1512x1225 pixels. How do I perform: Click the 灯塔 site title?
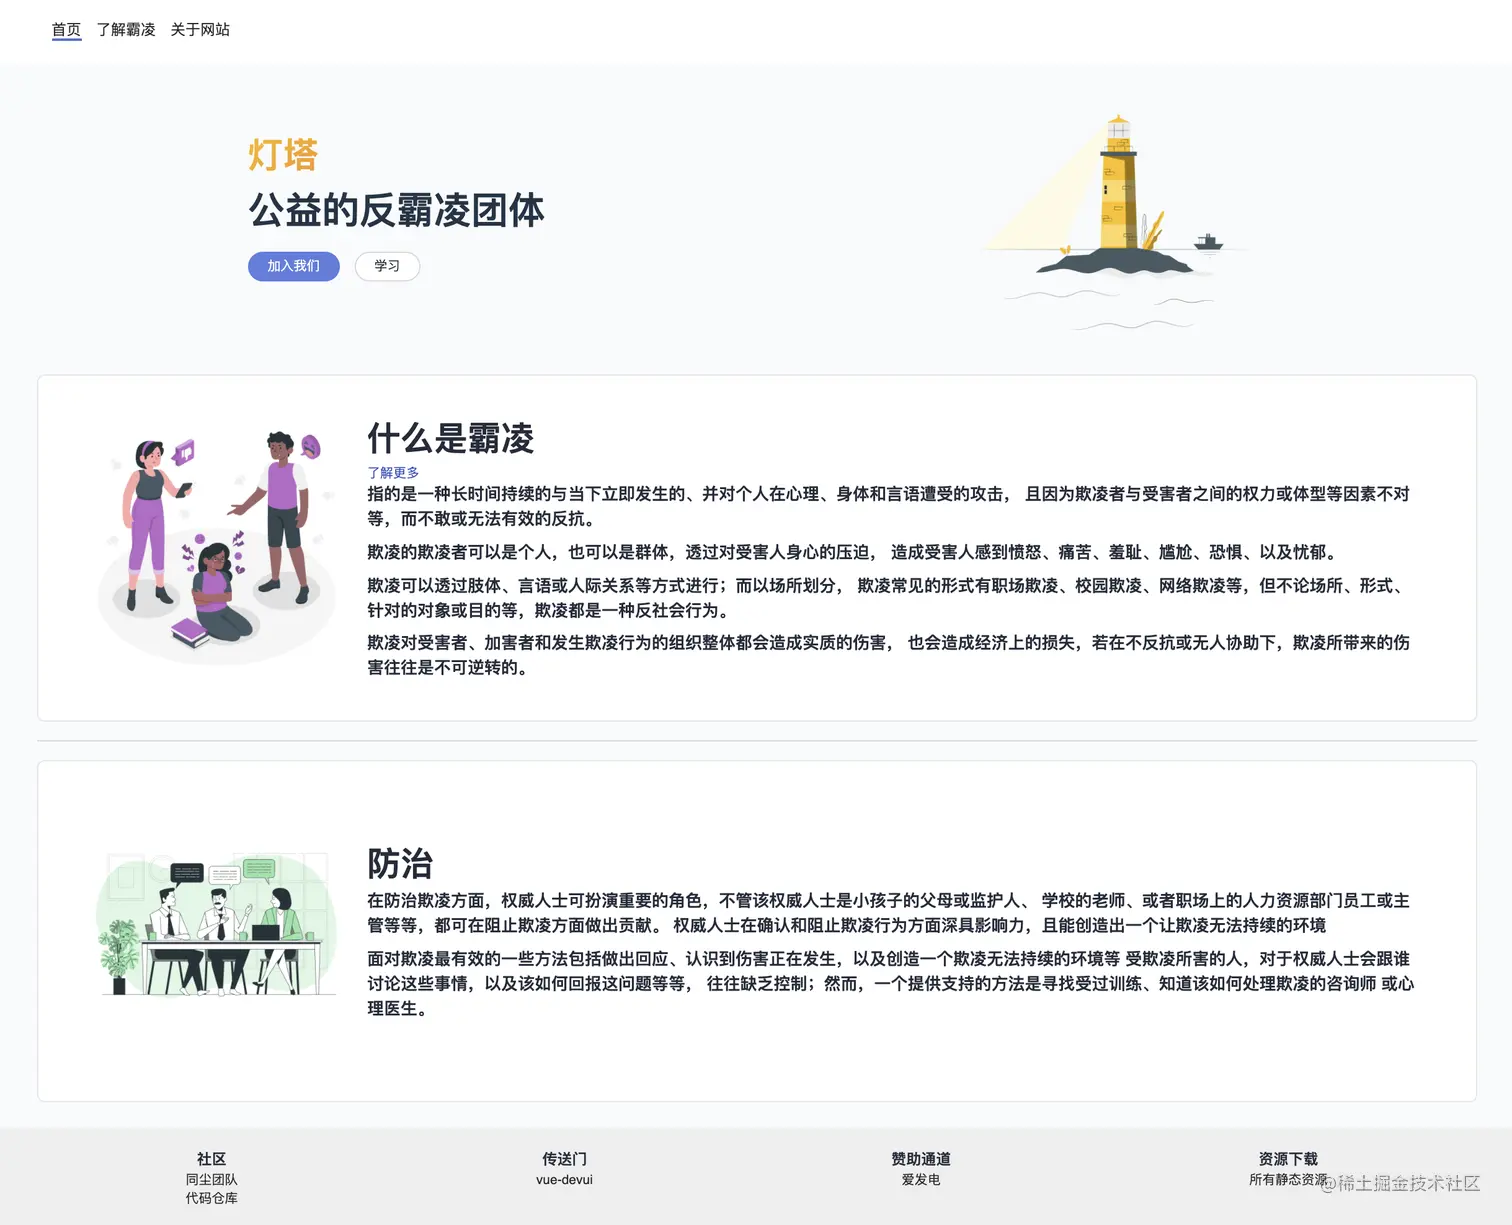(283, 153)
